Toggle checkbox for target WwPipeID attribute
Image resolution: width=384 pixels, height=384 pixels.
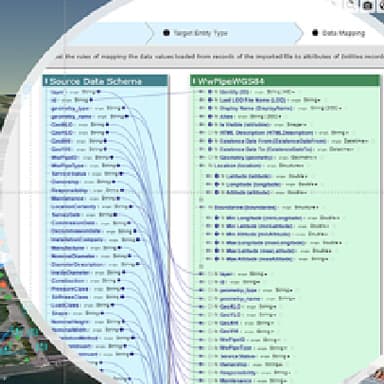coord(211,340)
